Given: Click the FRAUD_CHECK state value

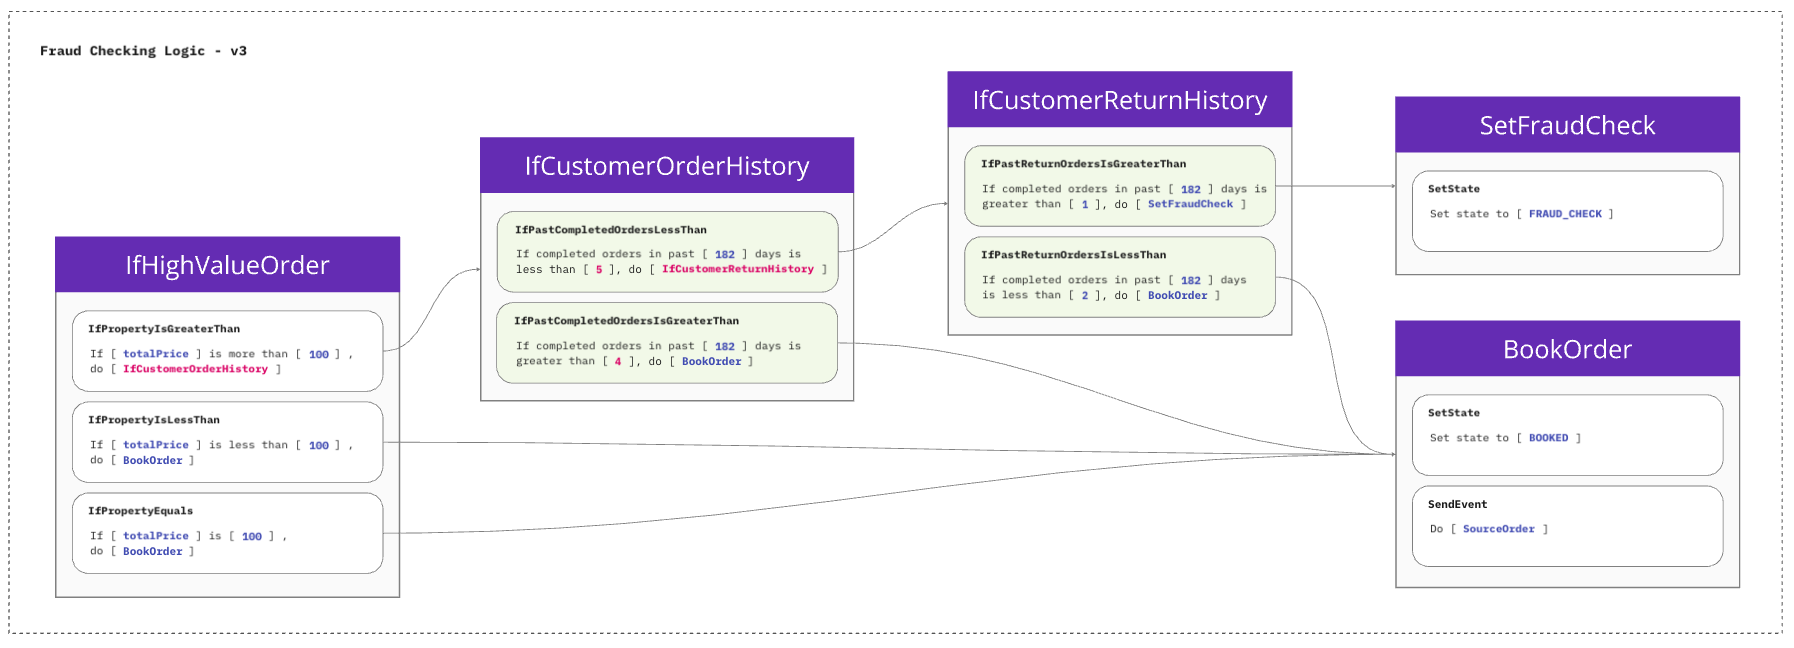Looking at the screenshot, I should coord(1565,214).
